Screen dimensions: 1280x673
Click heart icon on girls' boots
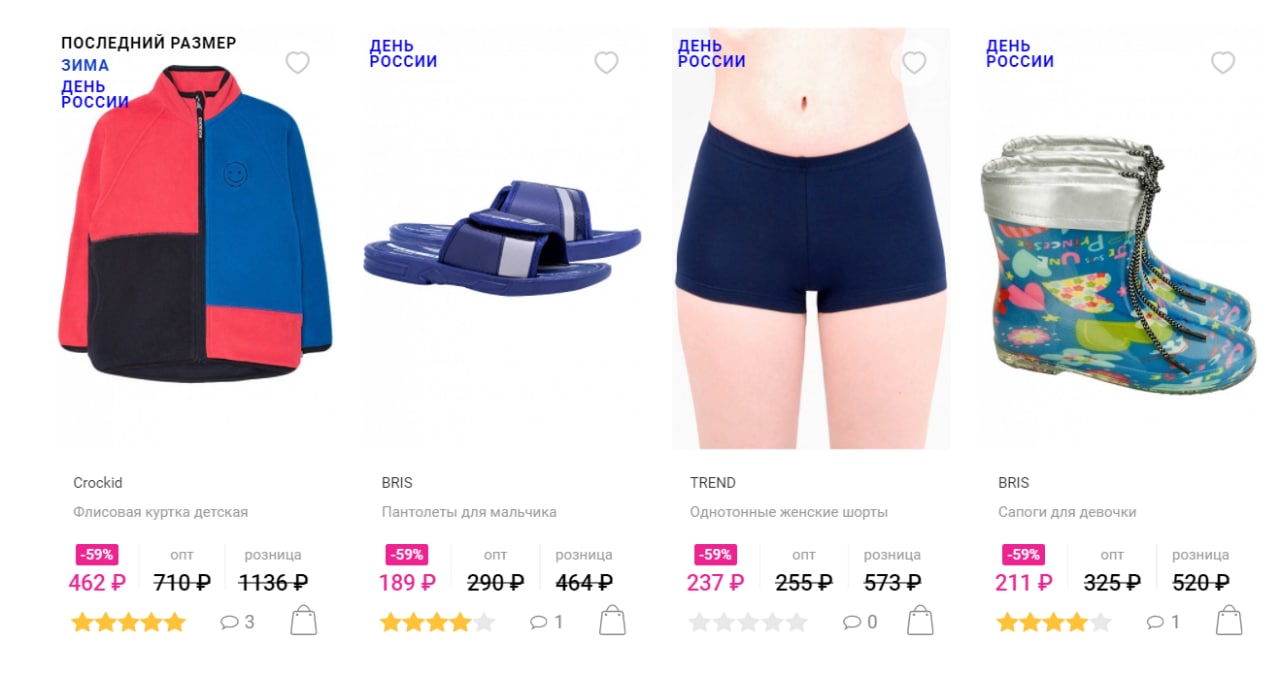1223,63
